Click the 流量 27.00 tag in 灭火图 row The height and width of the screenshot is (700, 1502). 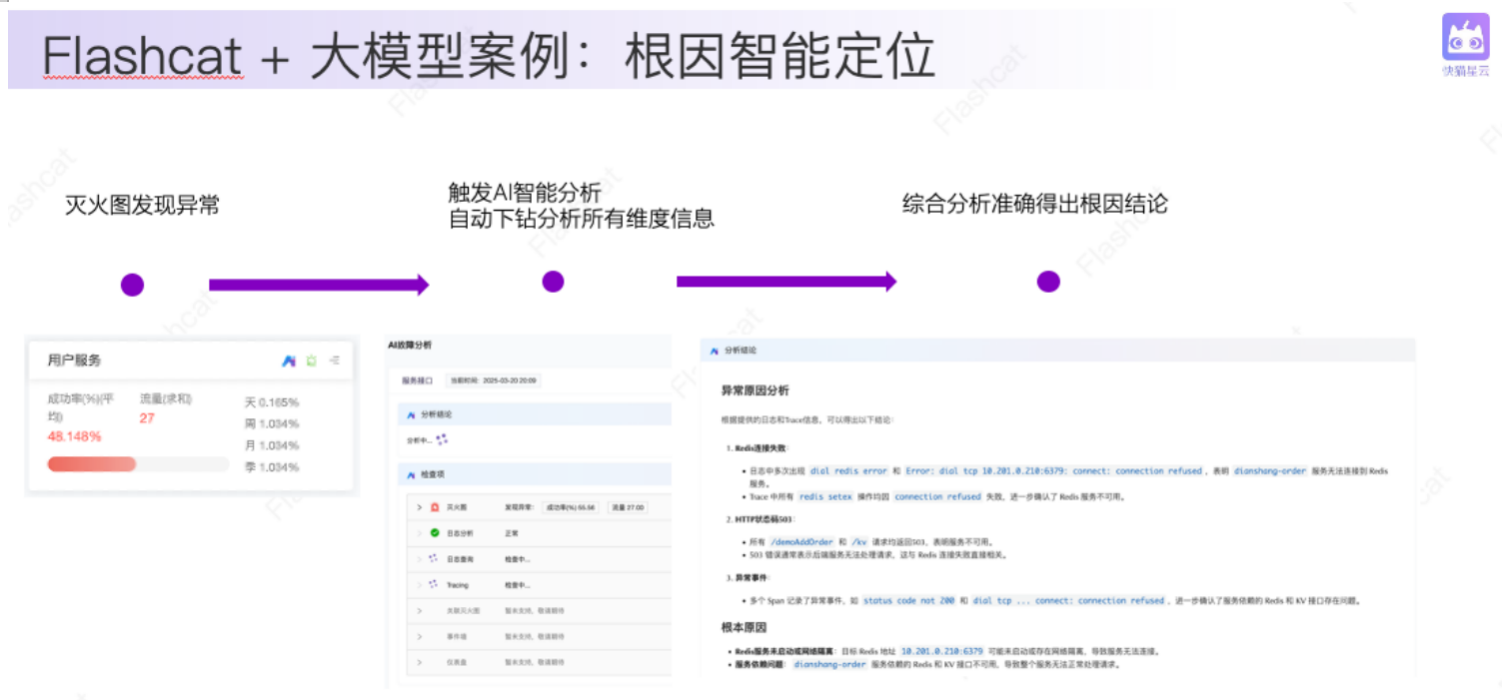pyautogui.click(x=626, y=508)
